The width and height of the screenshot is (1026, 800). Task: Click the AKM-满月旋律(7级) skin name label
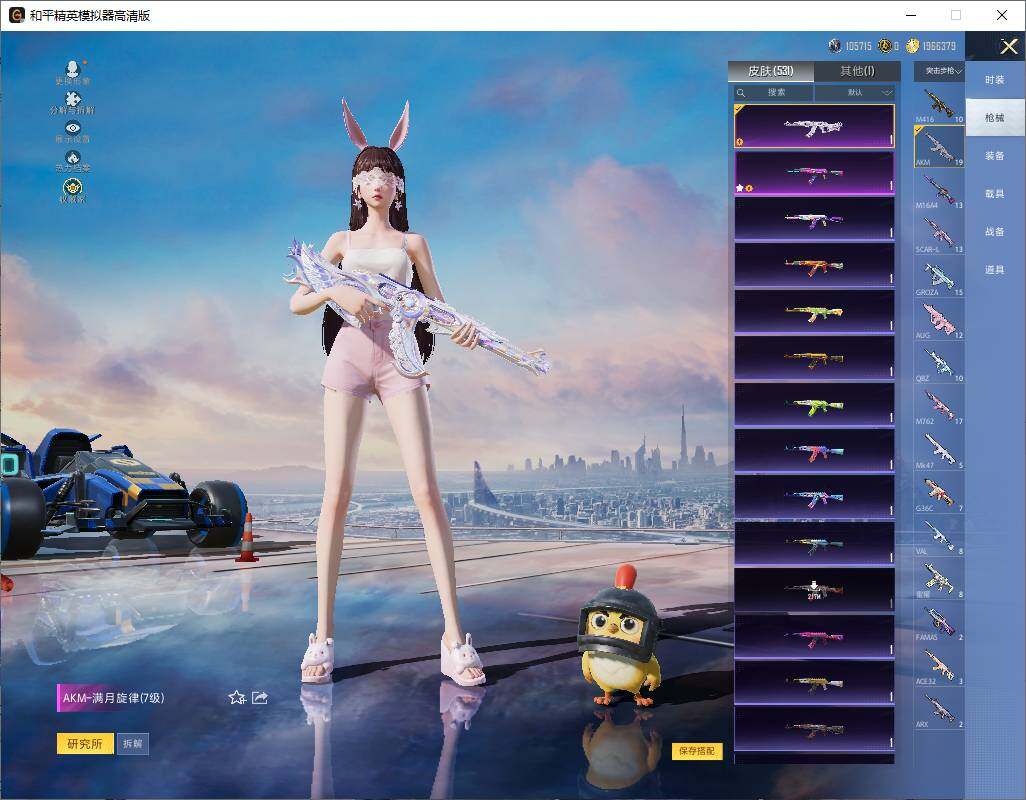[x=113, y=698]
